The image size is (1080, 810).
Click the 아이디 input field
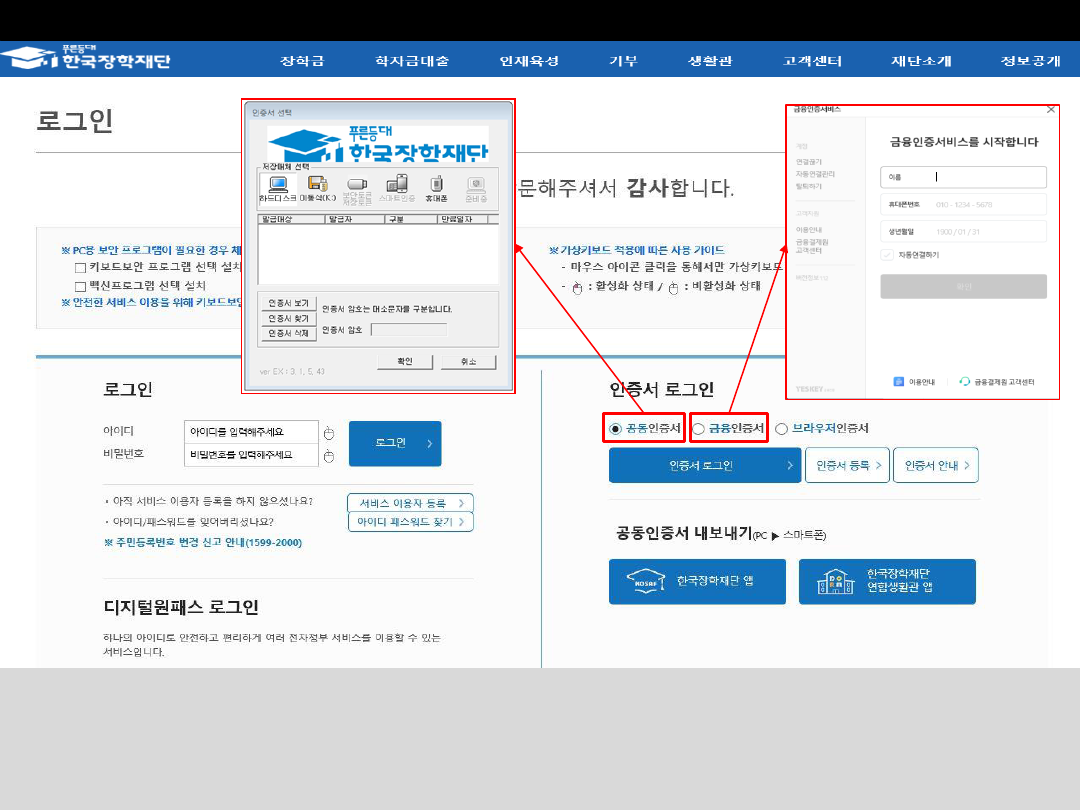point(251,432)
